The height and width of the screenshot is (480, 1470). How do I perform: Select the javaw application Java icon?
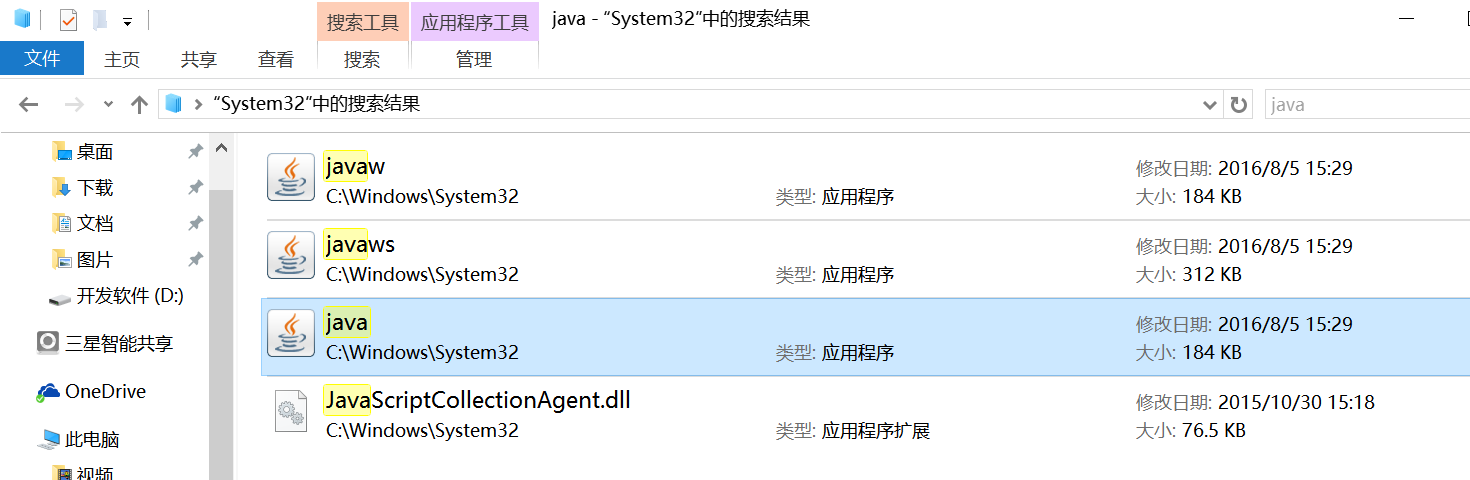click(291, 177)
